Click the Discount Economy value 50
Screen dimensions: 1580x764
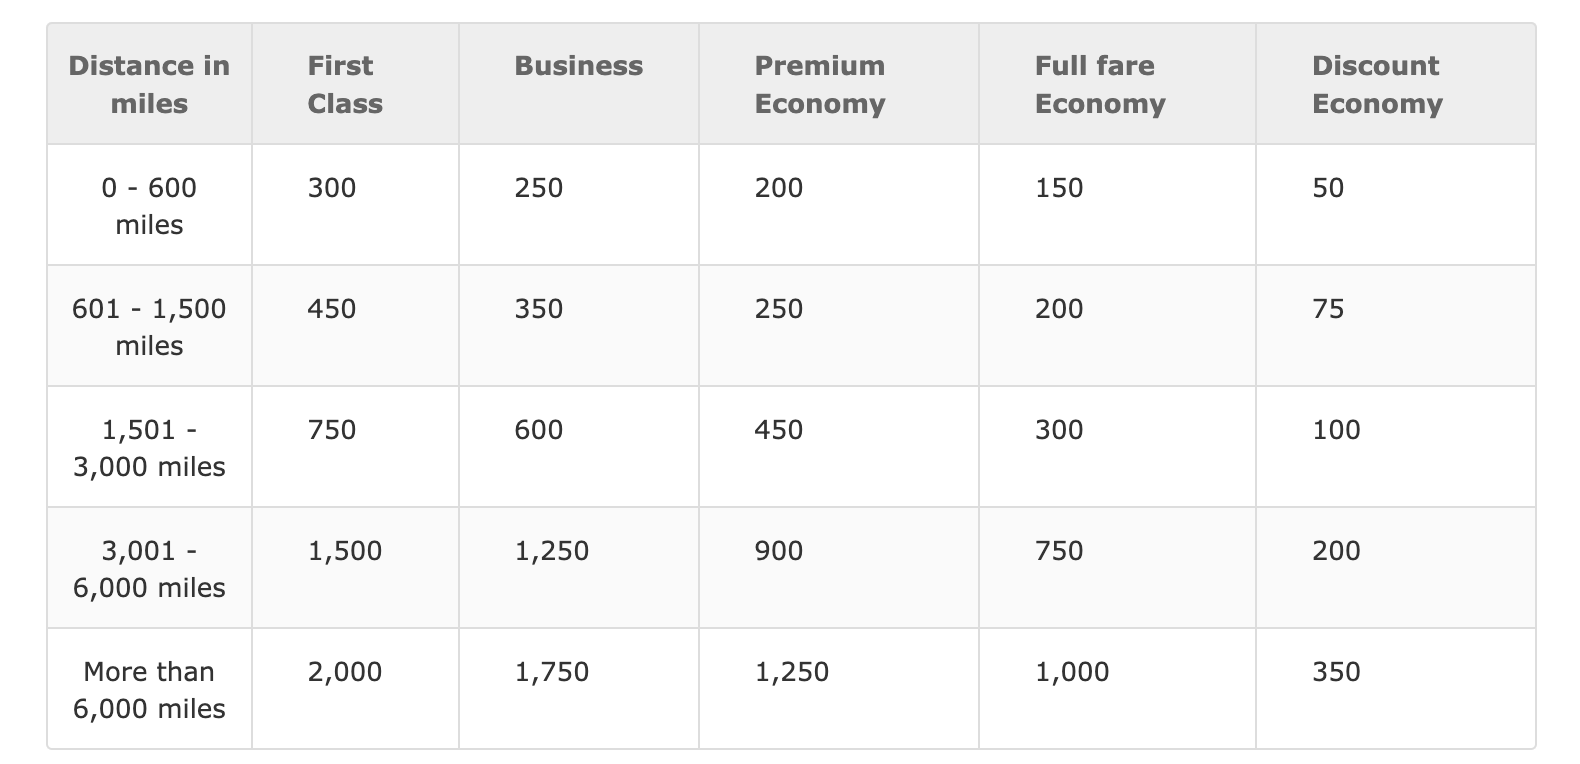pos(1328,188)
